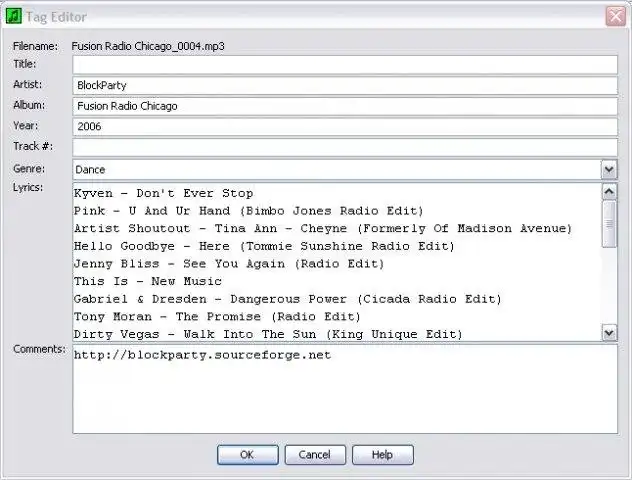Close the Tag Editor window

(616, 17)
